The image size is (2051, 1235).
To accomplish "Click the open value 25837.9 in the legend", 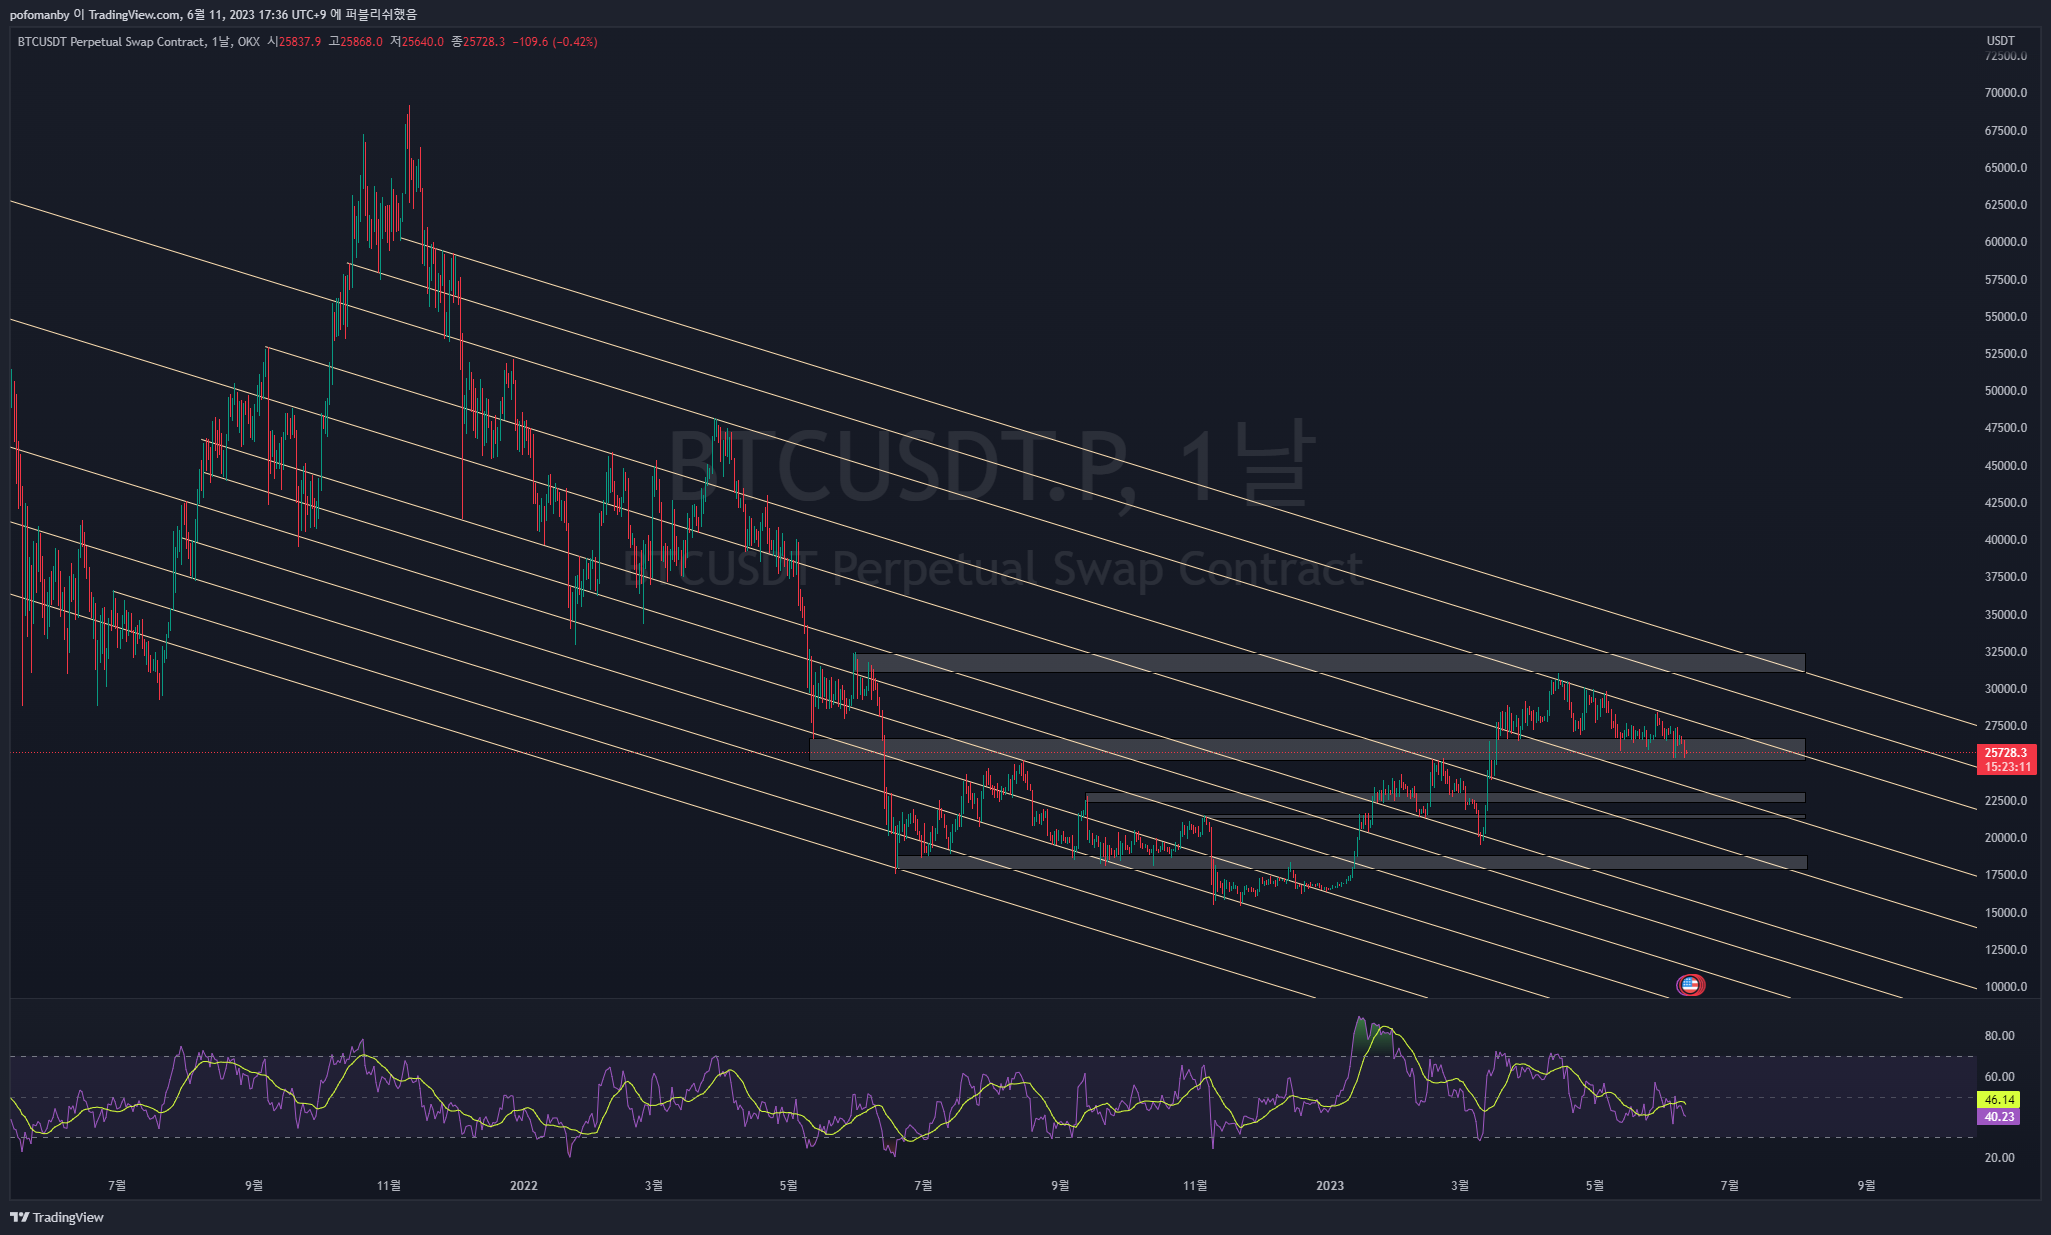I will [301, 42].
